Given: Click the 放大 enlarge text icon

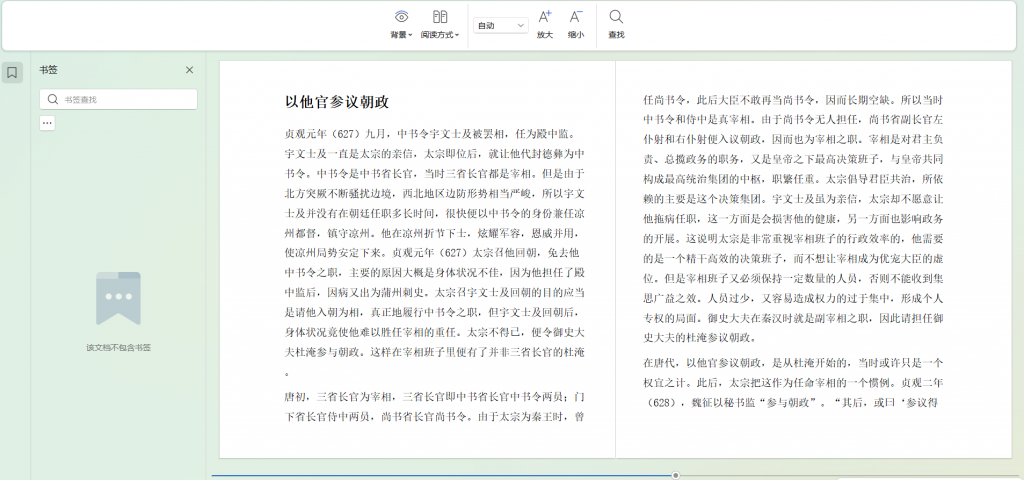Looking at the screenshot, I should 545,17.
